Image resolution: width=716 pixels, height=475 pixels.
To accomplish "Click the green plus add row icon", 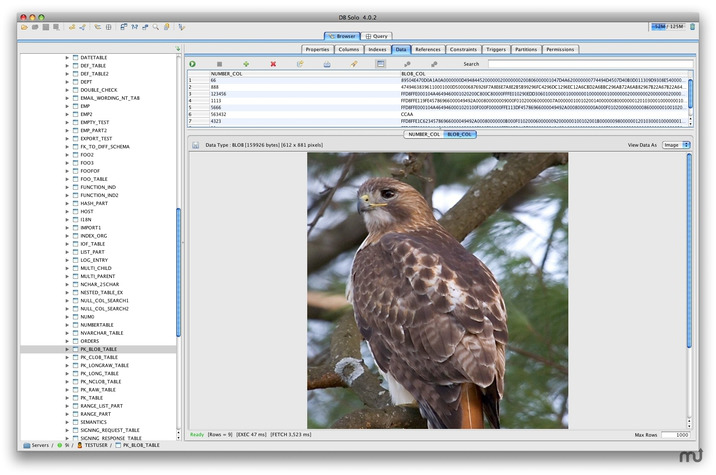I will [x=246, y=63].
